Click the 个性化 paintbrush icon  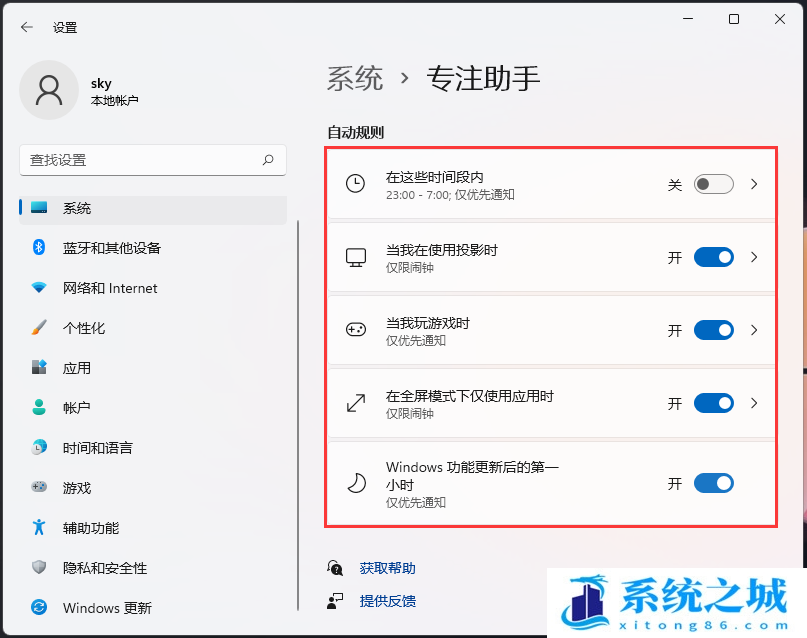(39, 327)
